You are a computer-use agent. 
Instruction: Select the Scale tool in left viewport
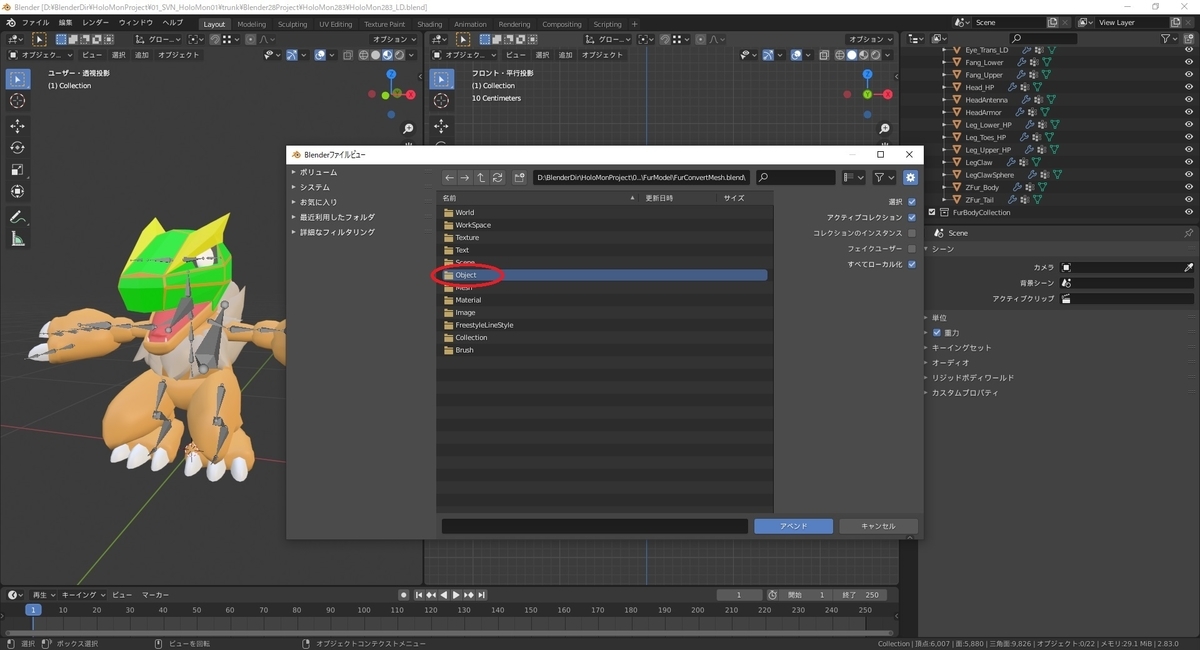(17, 169)
